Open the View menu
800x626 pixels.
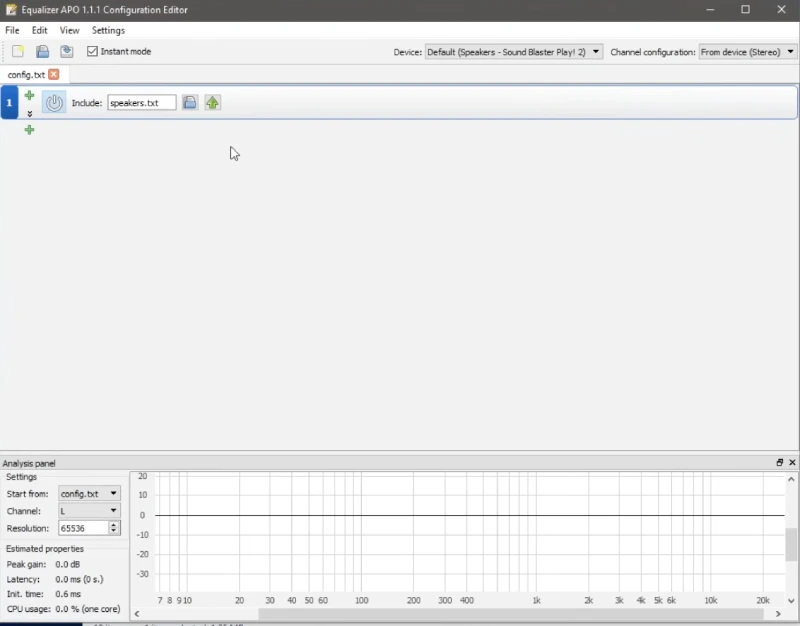[69, 31]
